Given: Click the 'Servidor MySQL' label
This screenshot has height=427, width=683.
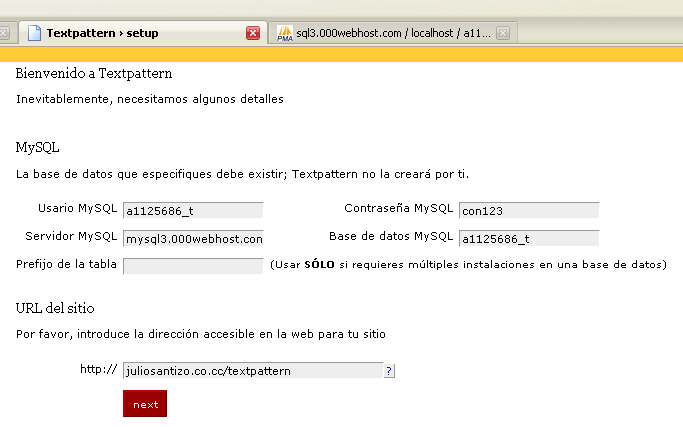Looking at the screenshot, I should 71,236.
